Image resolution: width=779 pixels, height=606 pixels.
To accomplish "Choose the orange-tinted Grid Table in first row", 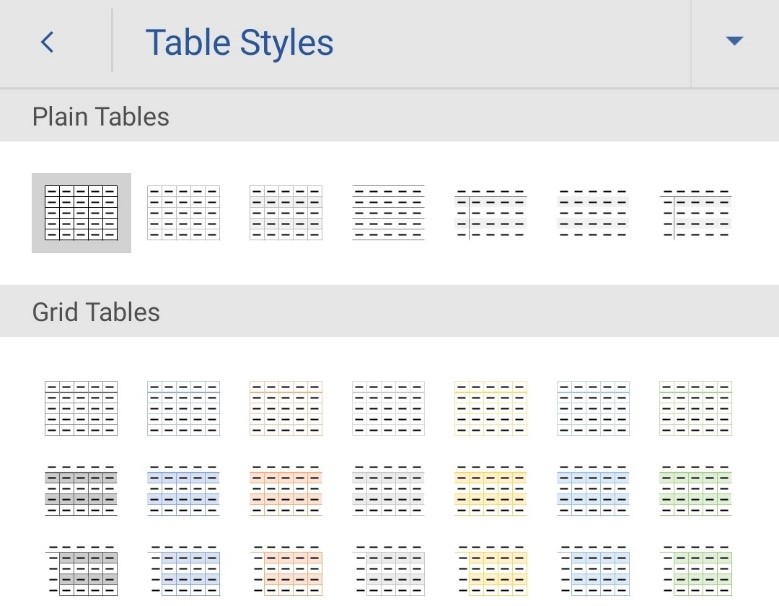I will tap(285, 408).
